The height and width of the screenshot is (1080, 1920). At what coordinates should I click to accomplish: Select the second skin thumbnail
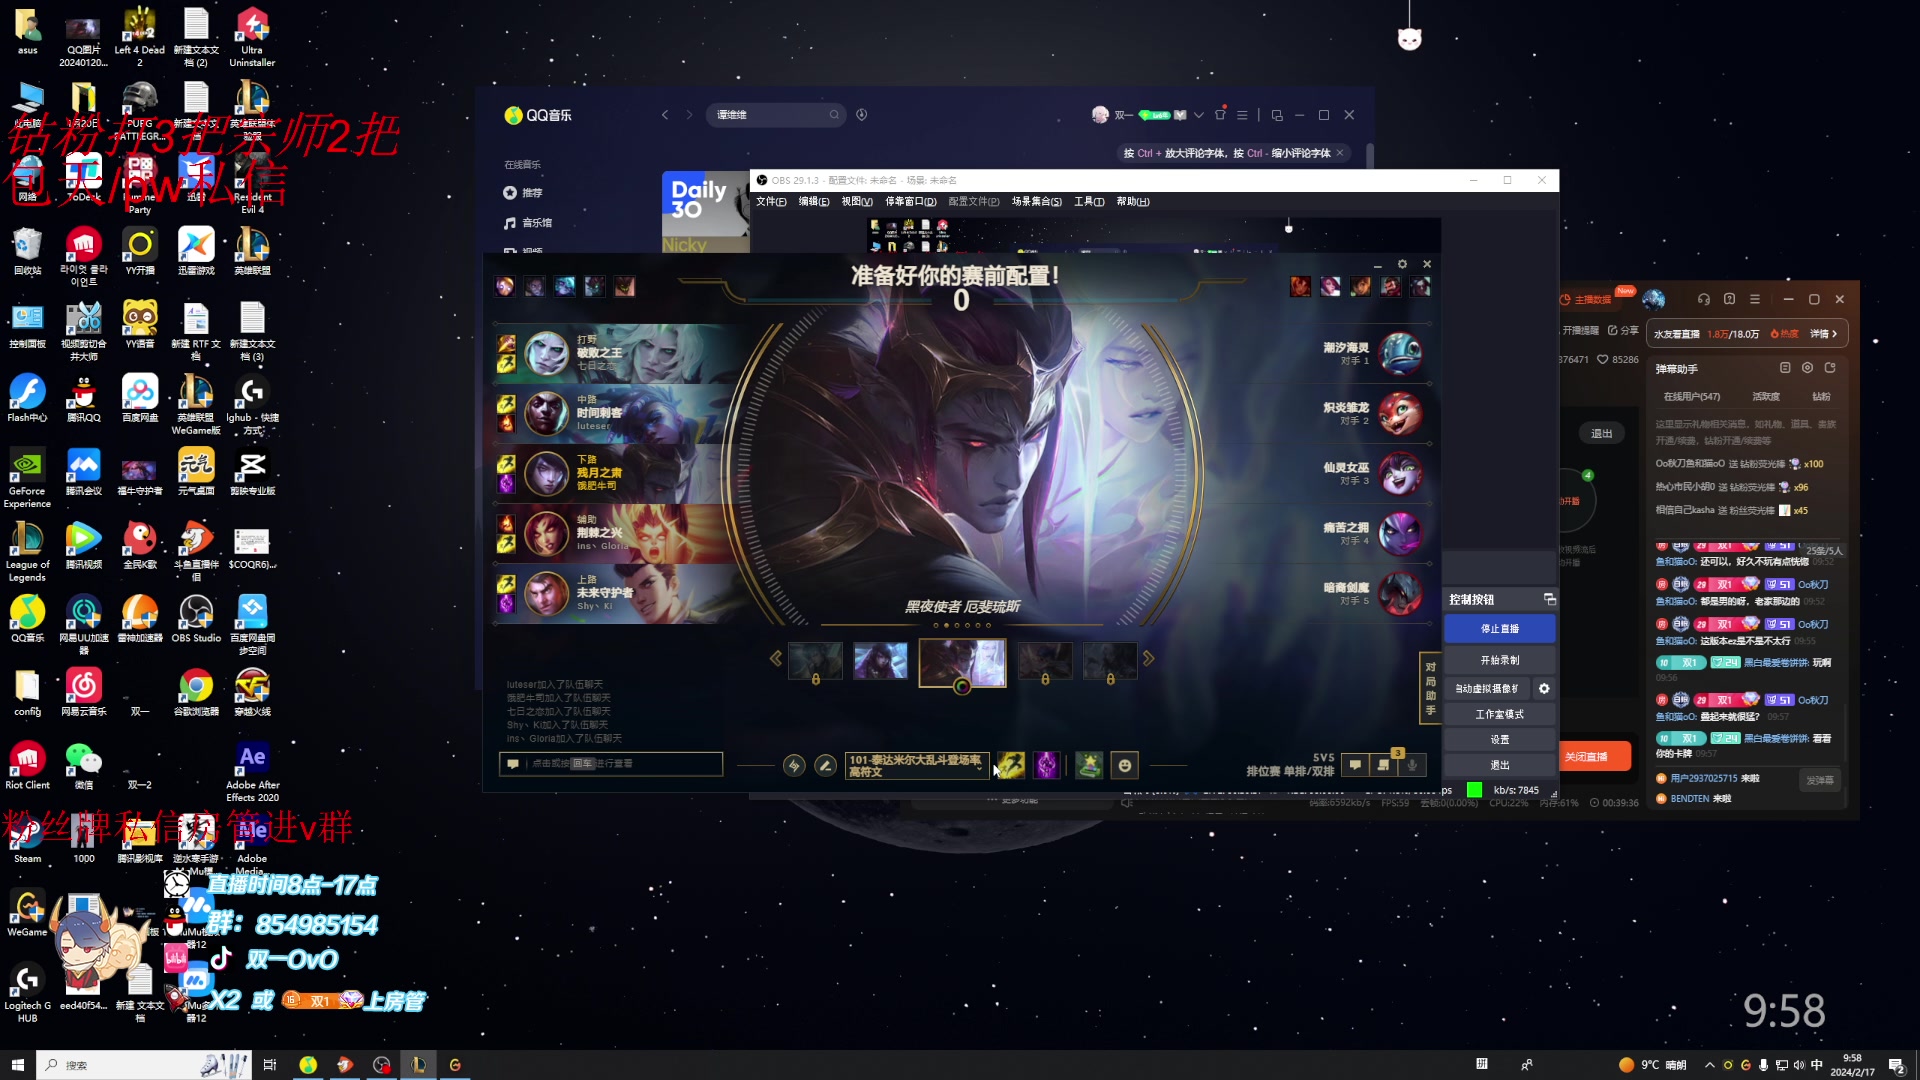pos(880,661)
